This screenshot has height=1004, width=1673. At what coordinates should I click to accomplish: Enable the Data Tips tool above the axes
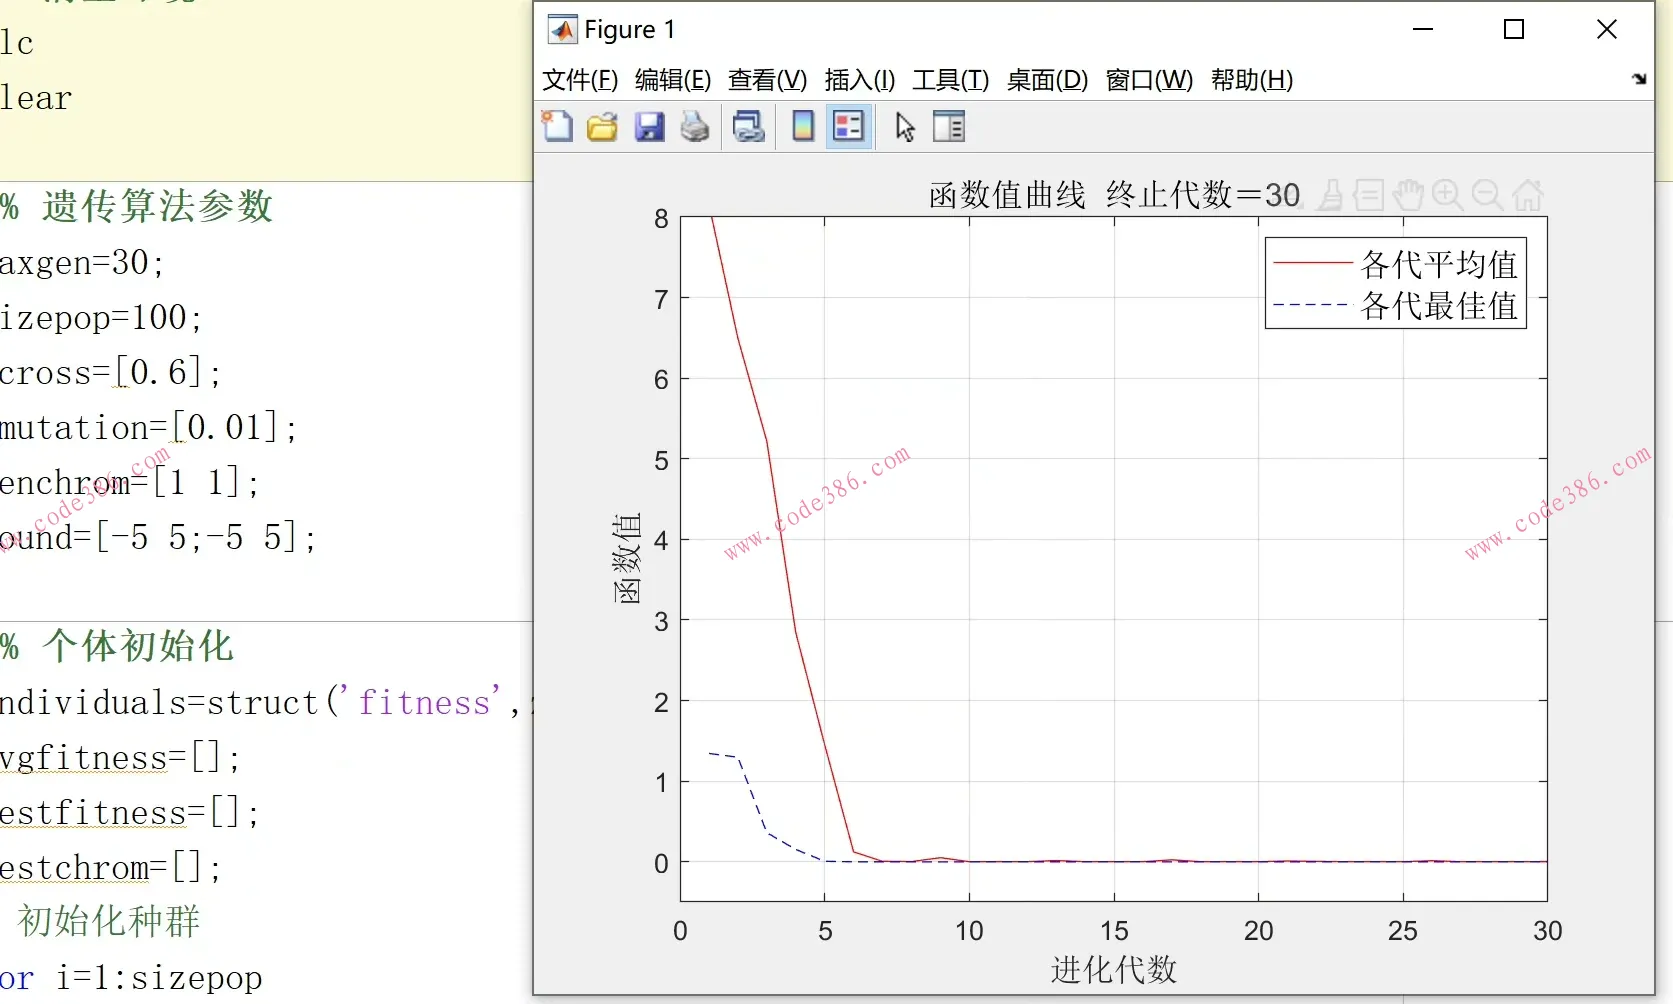[x=1369, y=194]
